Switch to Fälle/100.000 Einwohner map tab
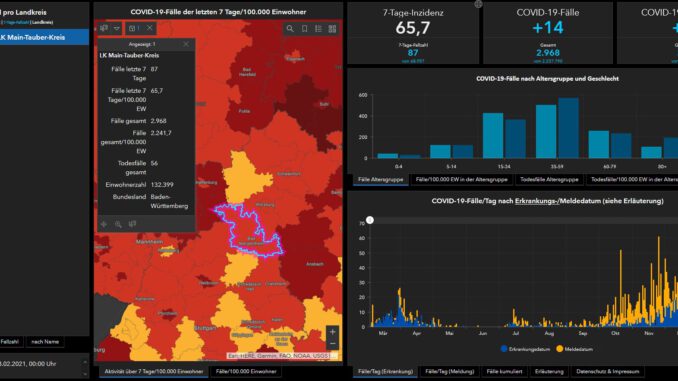 coord(246,371)
